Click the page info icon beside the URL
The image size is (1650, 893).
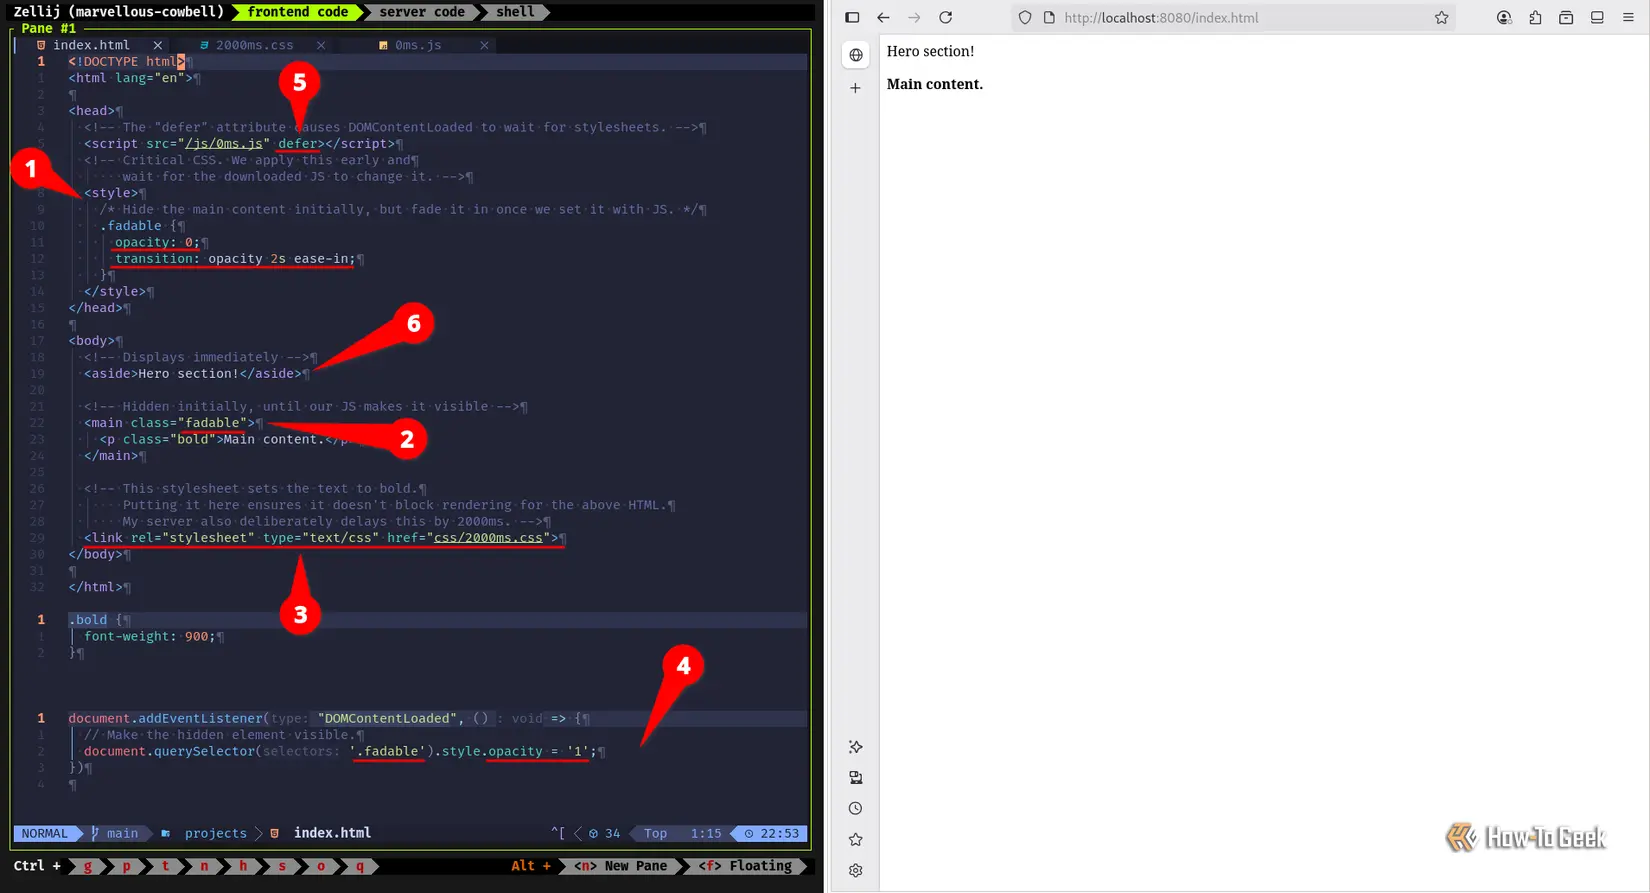pyautogui.click(x=1049, y=18)
